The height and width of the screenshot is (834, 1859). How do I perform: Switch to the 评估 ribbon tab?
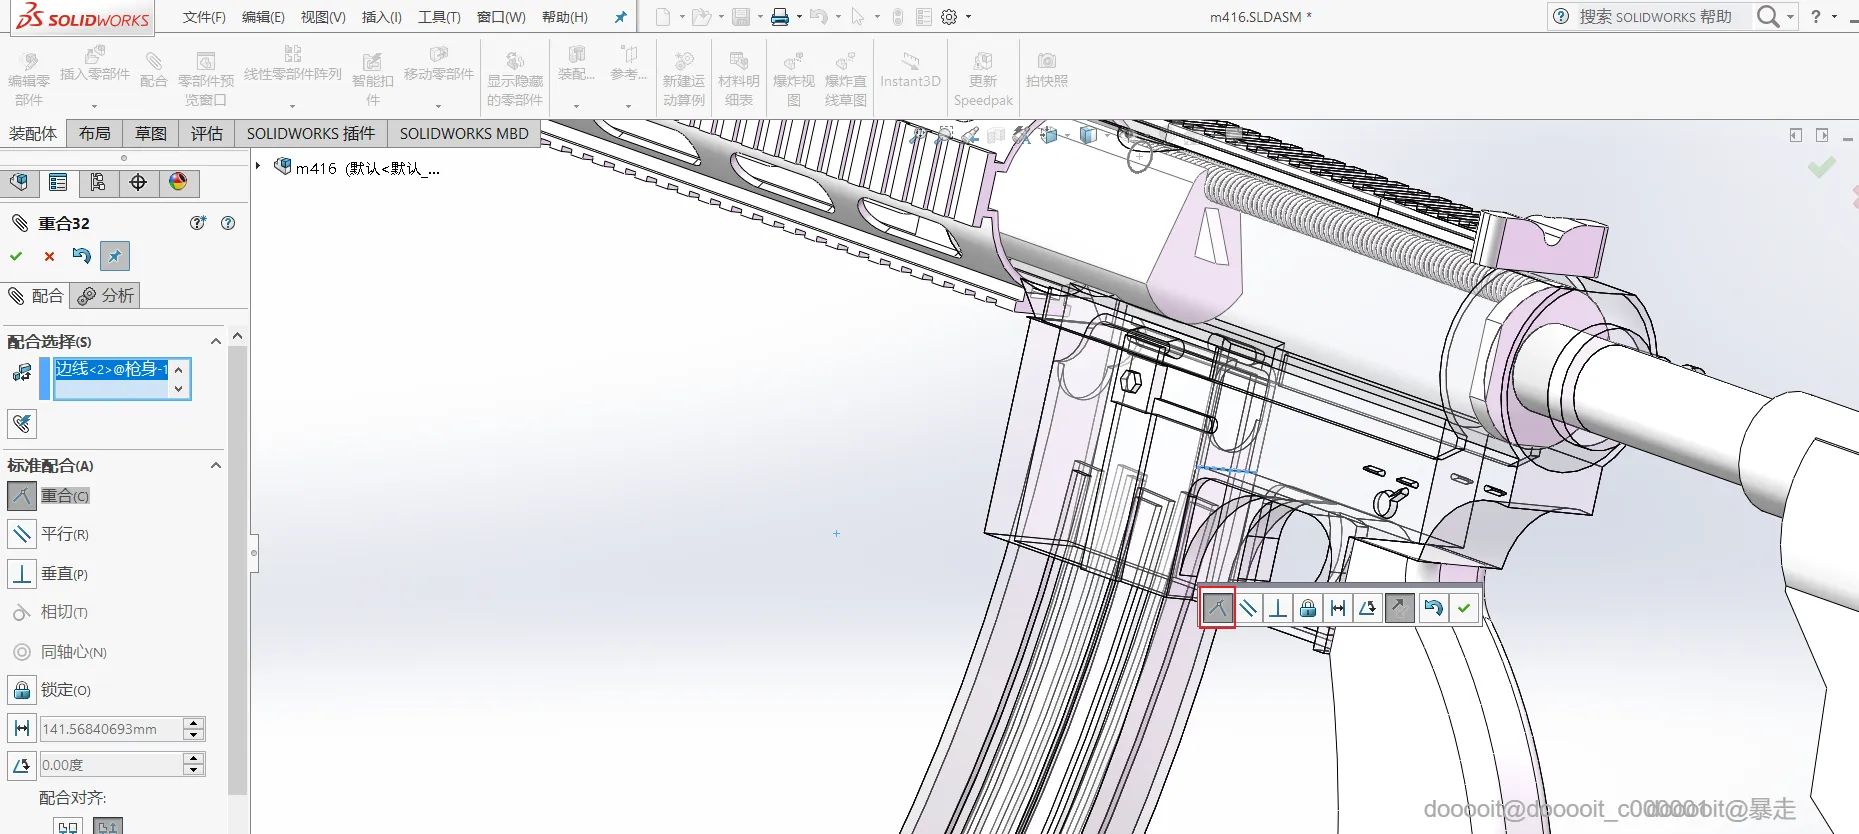point(207,133)
